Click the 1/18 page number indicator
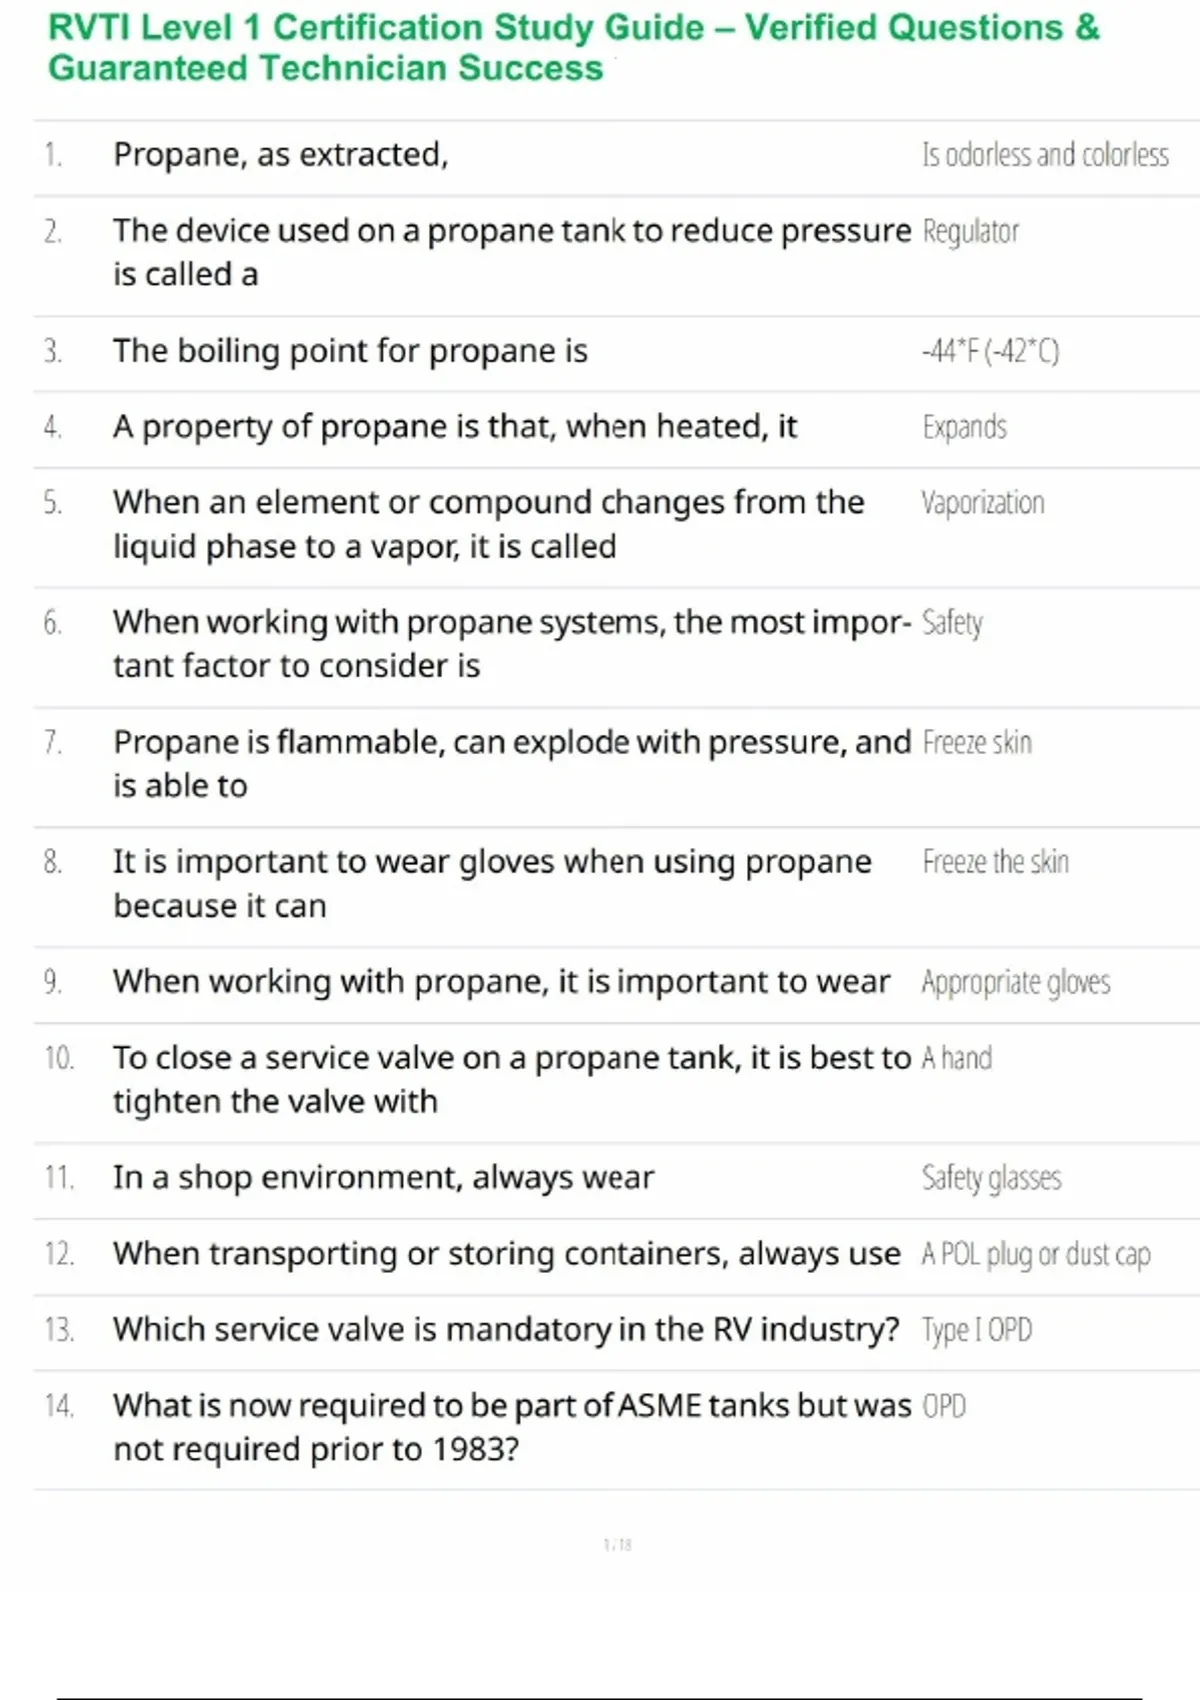 (x=617, y=1545)
